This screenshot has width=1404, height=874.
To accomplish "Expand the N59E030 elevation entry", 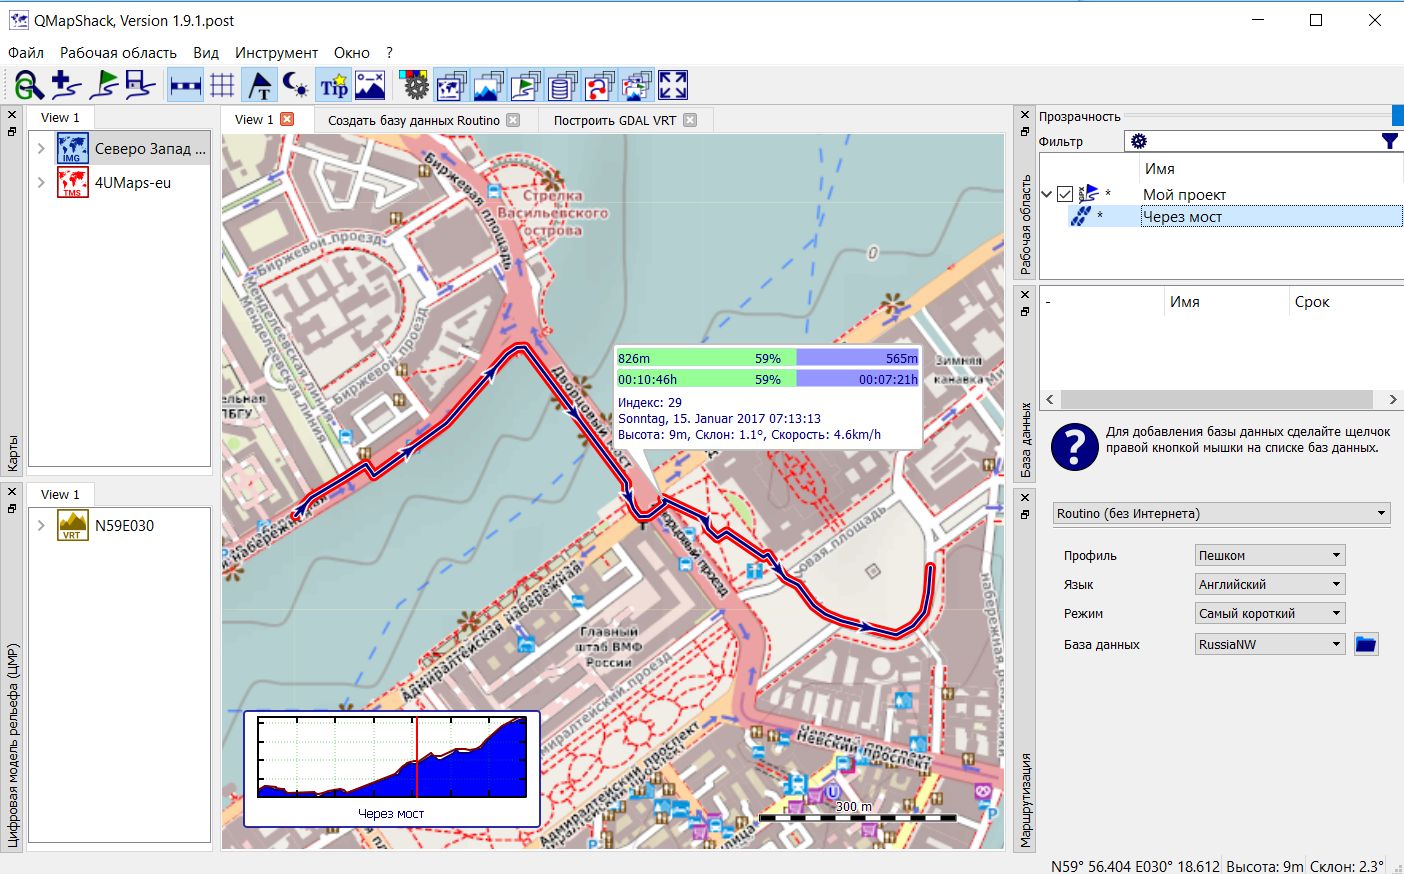I will pos(41,525).
